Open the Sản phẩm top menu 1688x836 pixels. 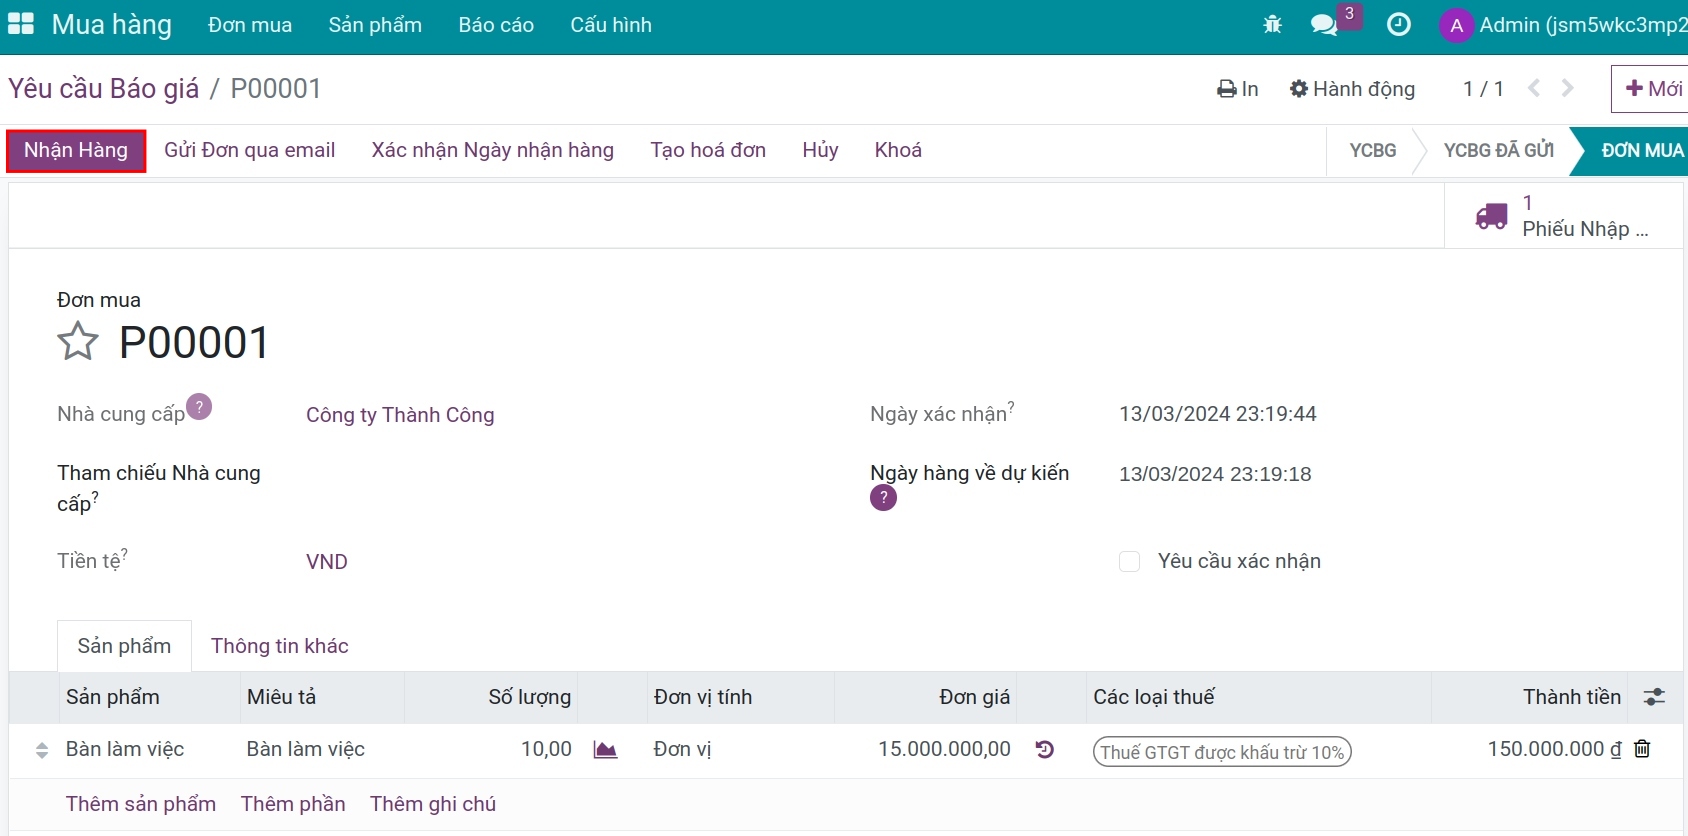click(x=375, y=25)
